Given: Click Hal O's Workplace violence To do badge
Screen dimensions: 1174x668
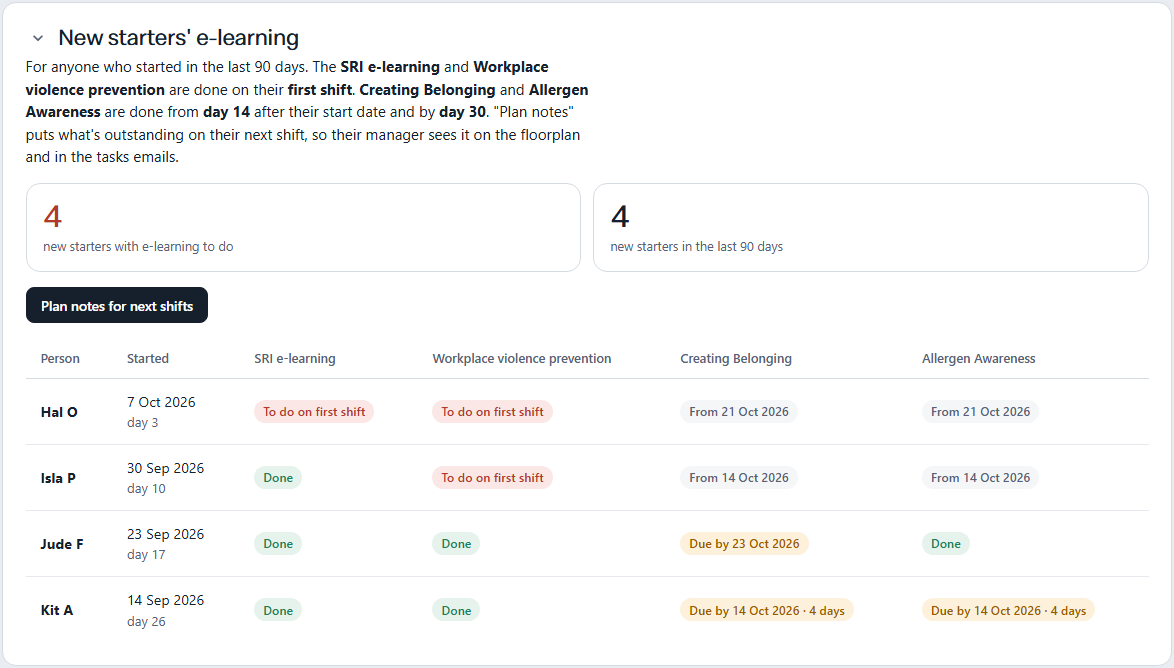Looking at the screenshot, I should tap(492, 412).
